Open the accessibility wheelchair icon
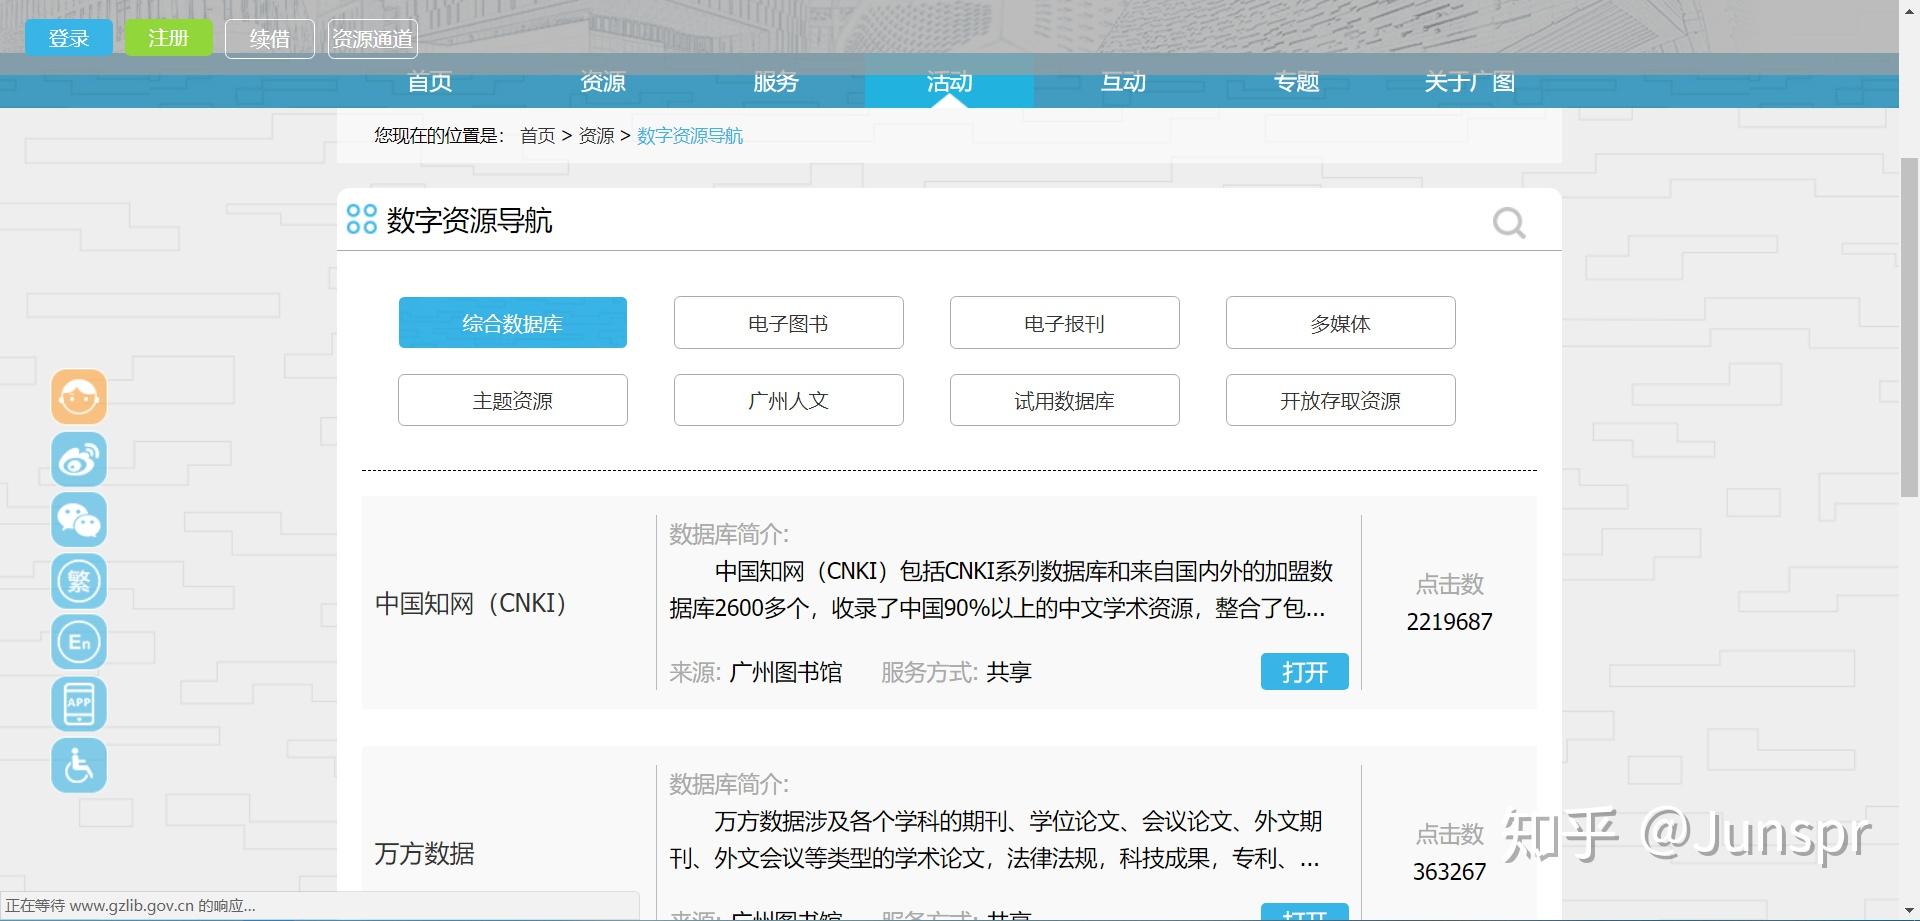 [x=79, y=765]
